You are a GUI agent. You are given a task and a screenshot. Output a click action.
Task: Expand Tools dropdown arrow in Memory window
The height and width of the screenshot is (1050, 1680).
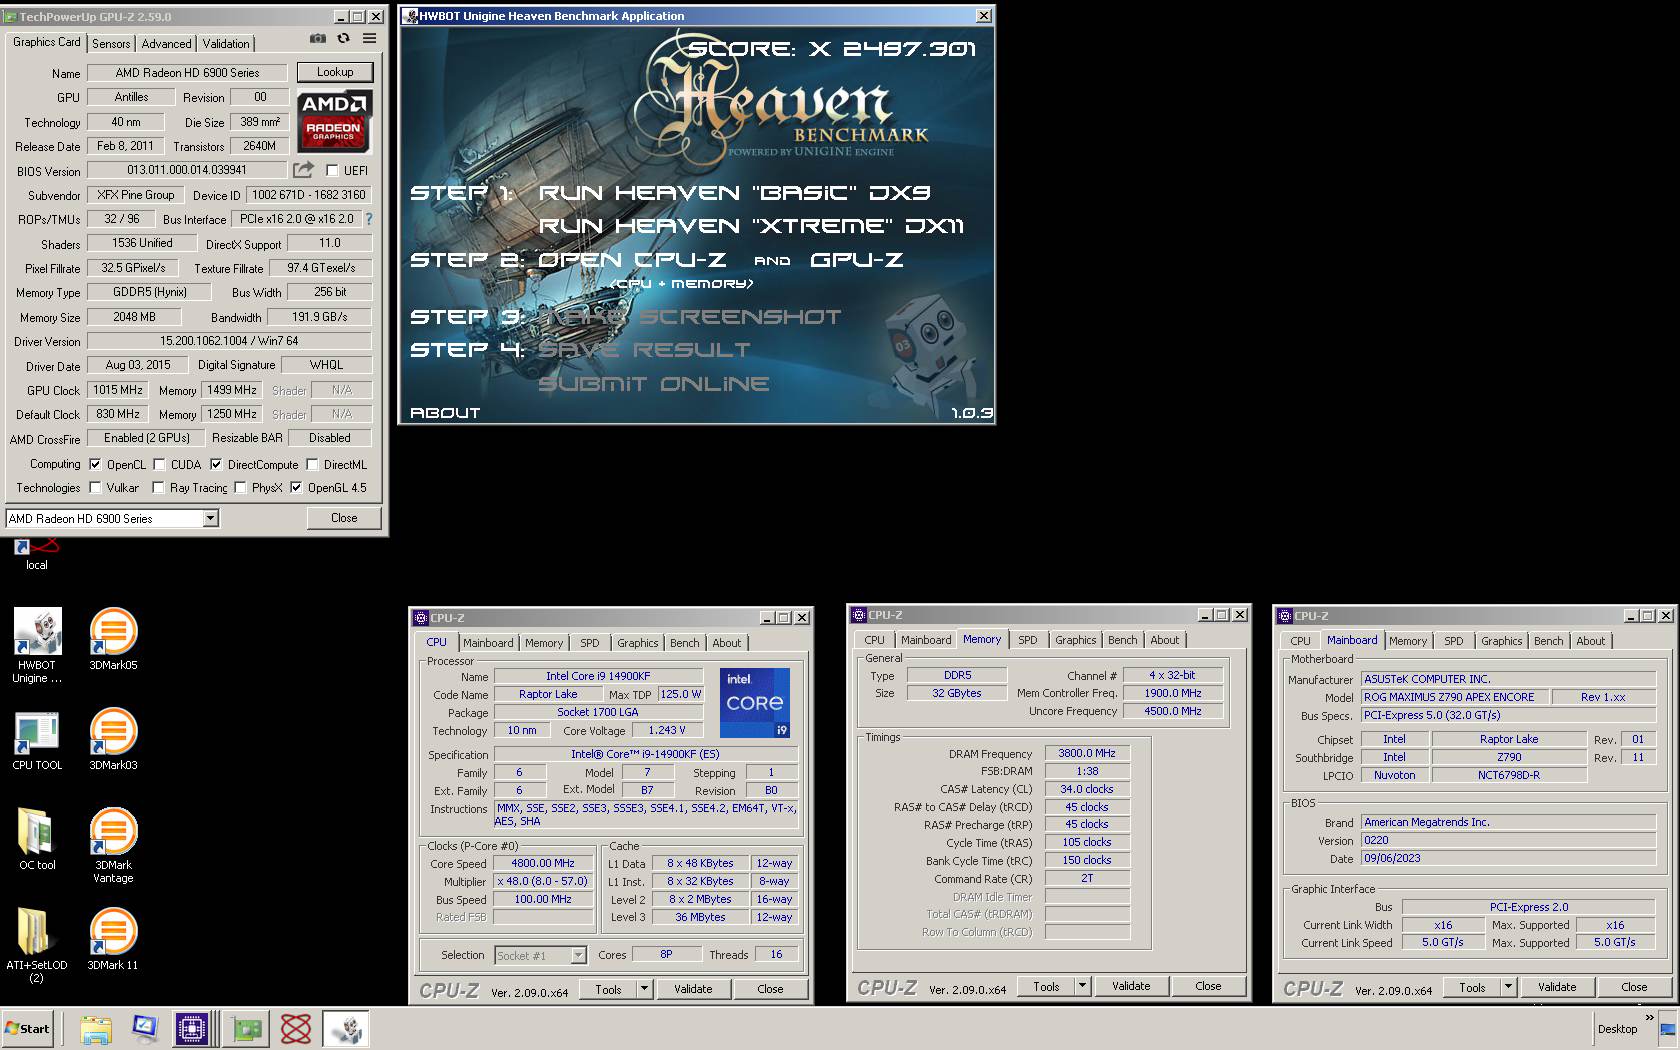point(1082,986)
